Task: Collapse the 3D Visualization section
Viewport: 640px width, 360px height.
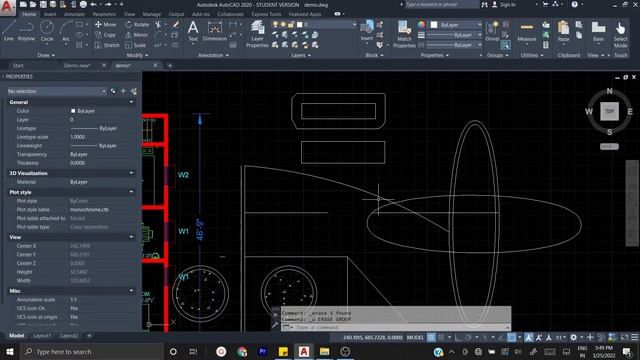Action: (131, 173)
